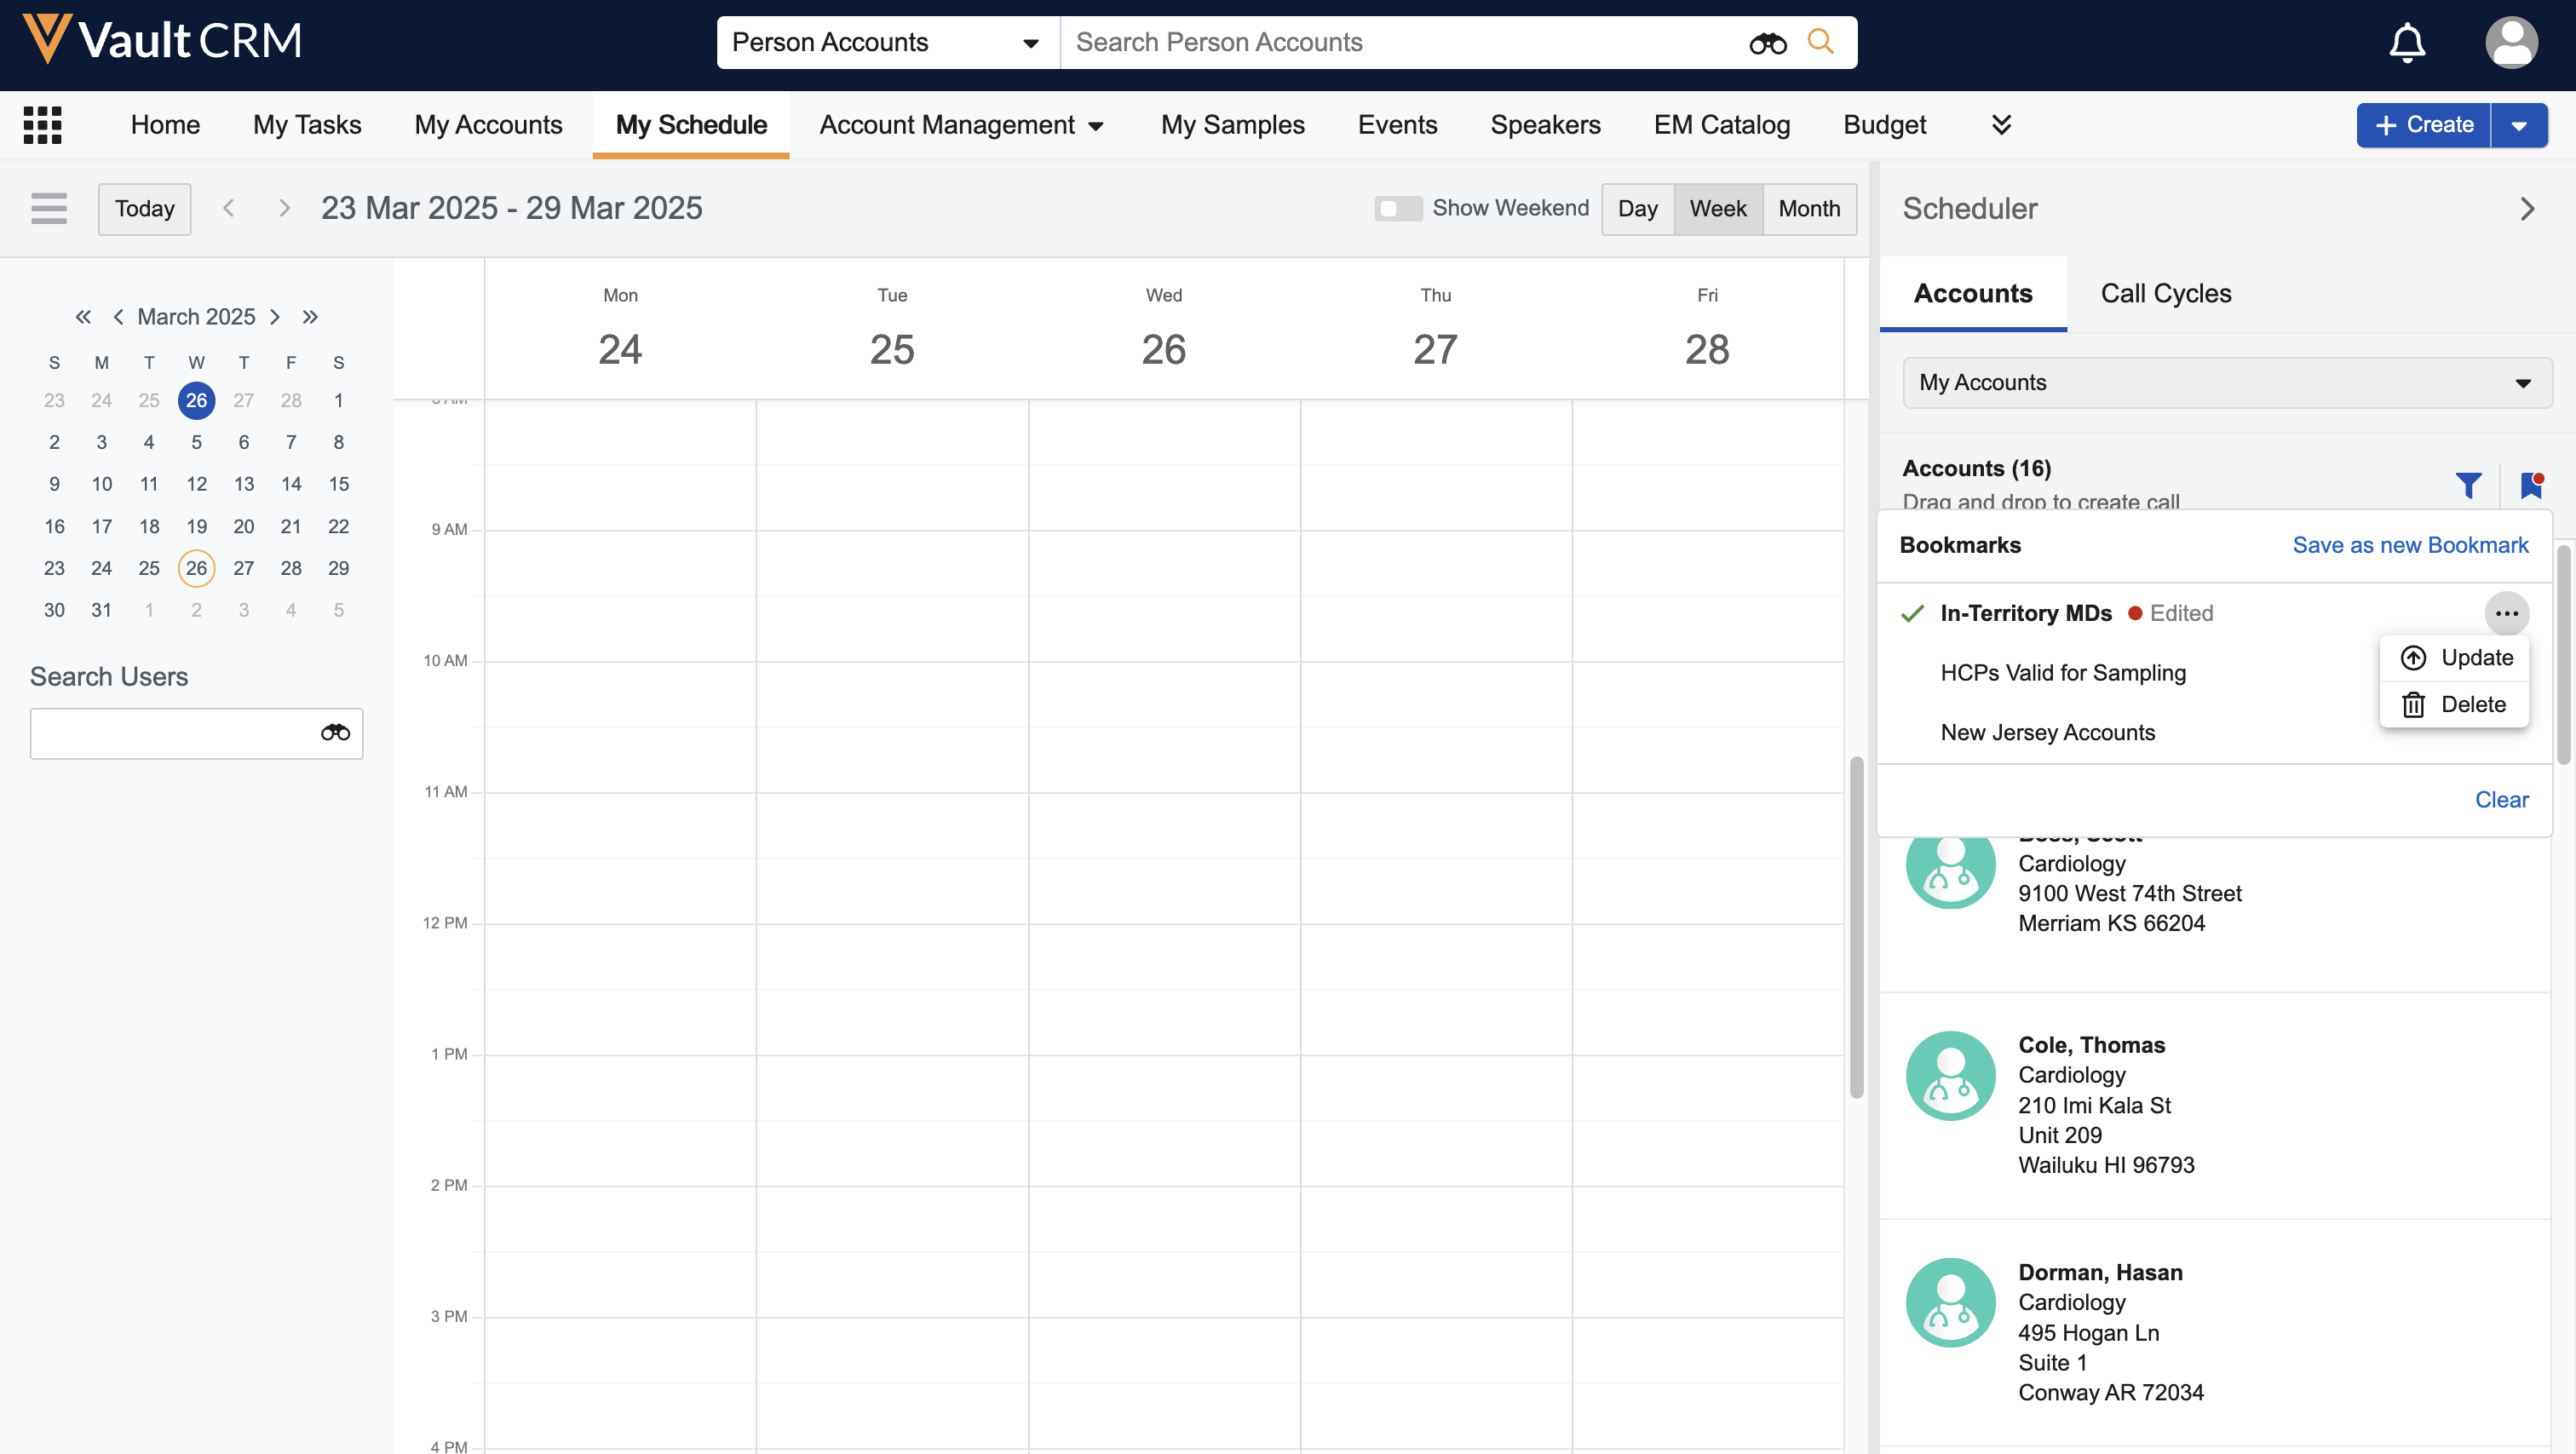Image resolution: width=2576 pixels, height=1454 pixels.
Task: Switch the calendar to Day view
Action: [1637, 208]
